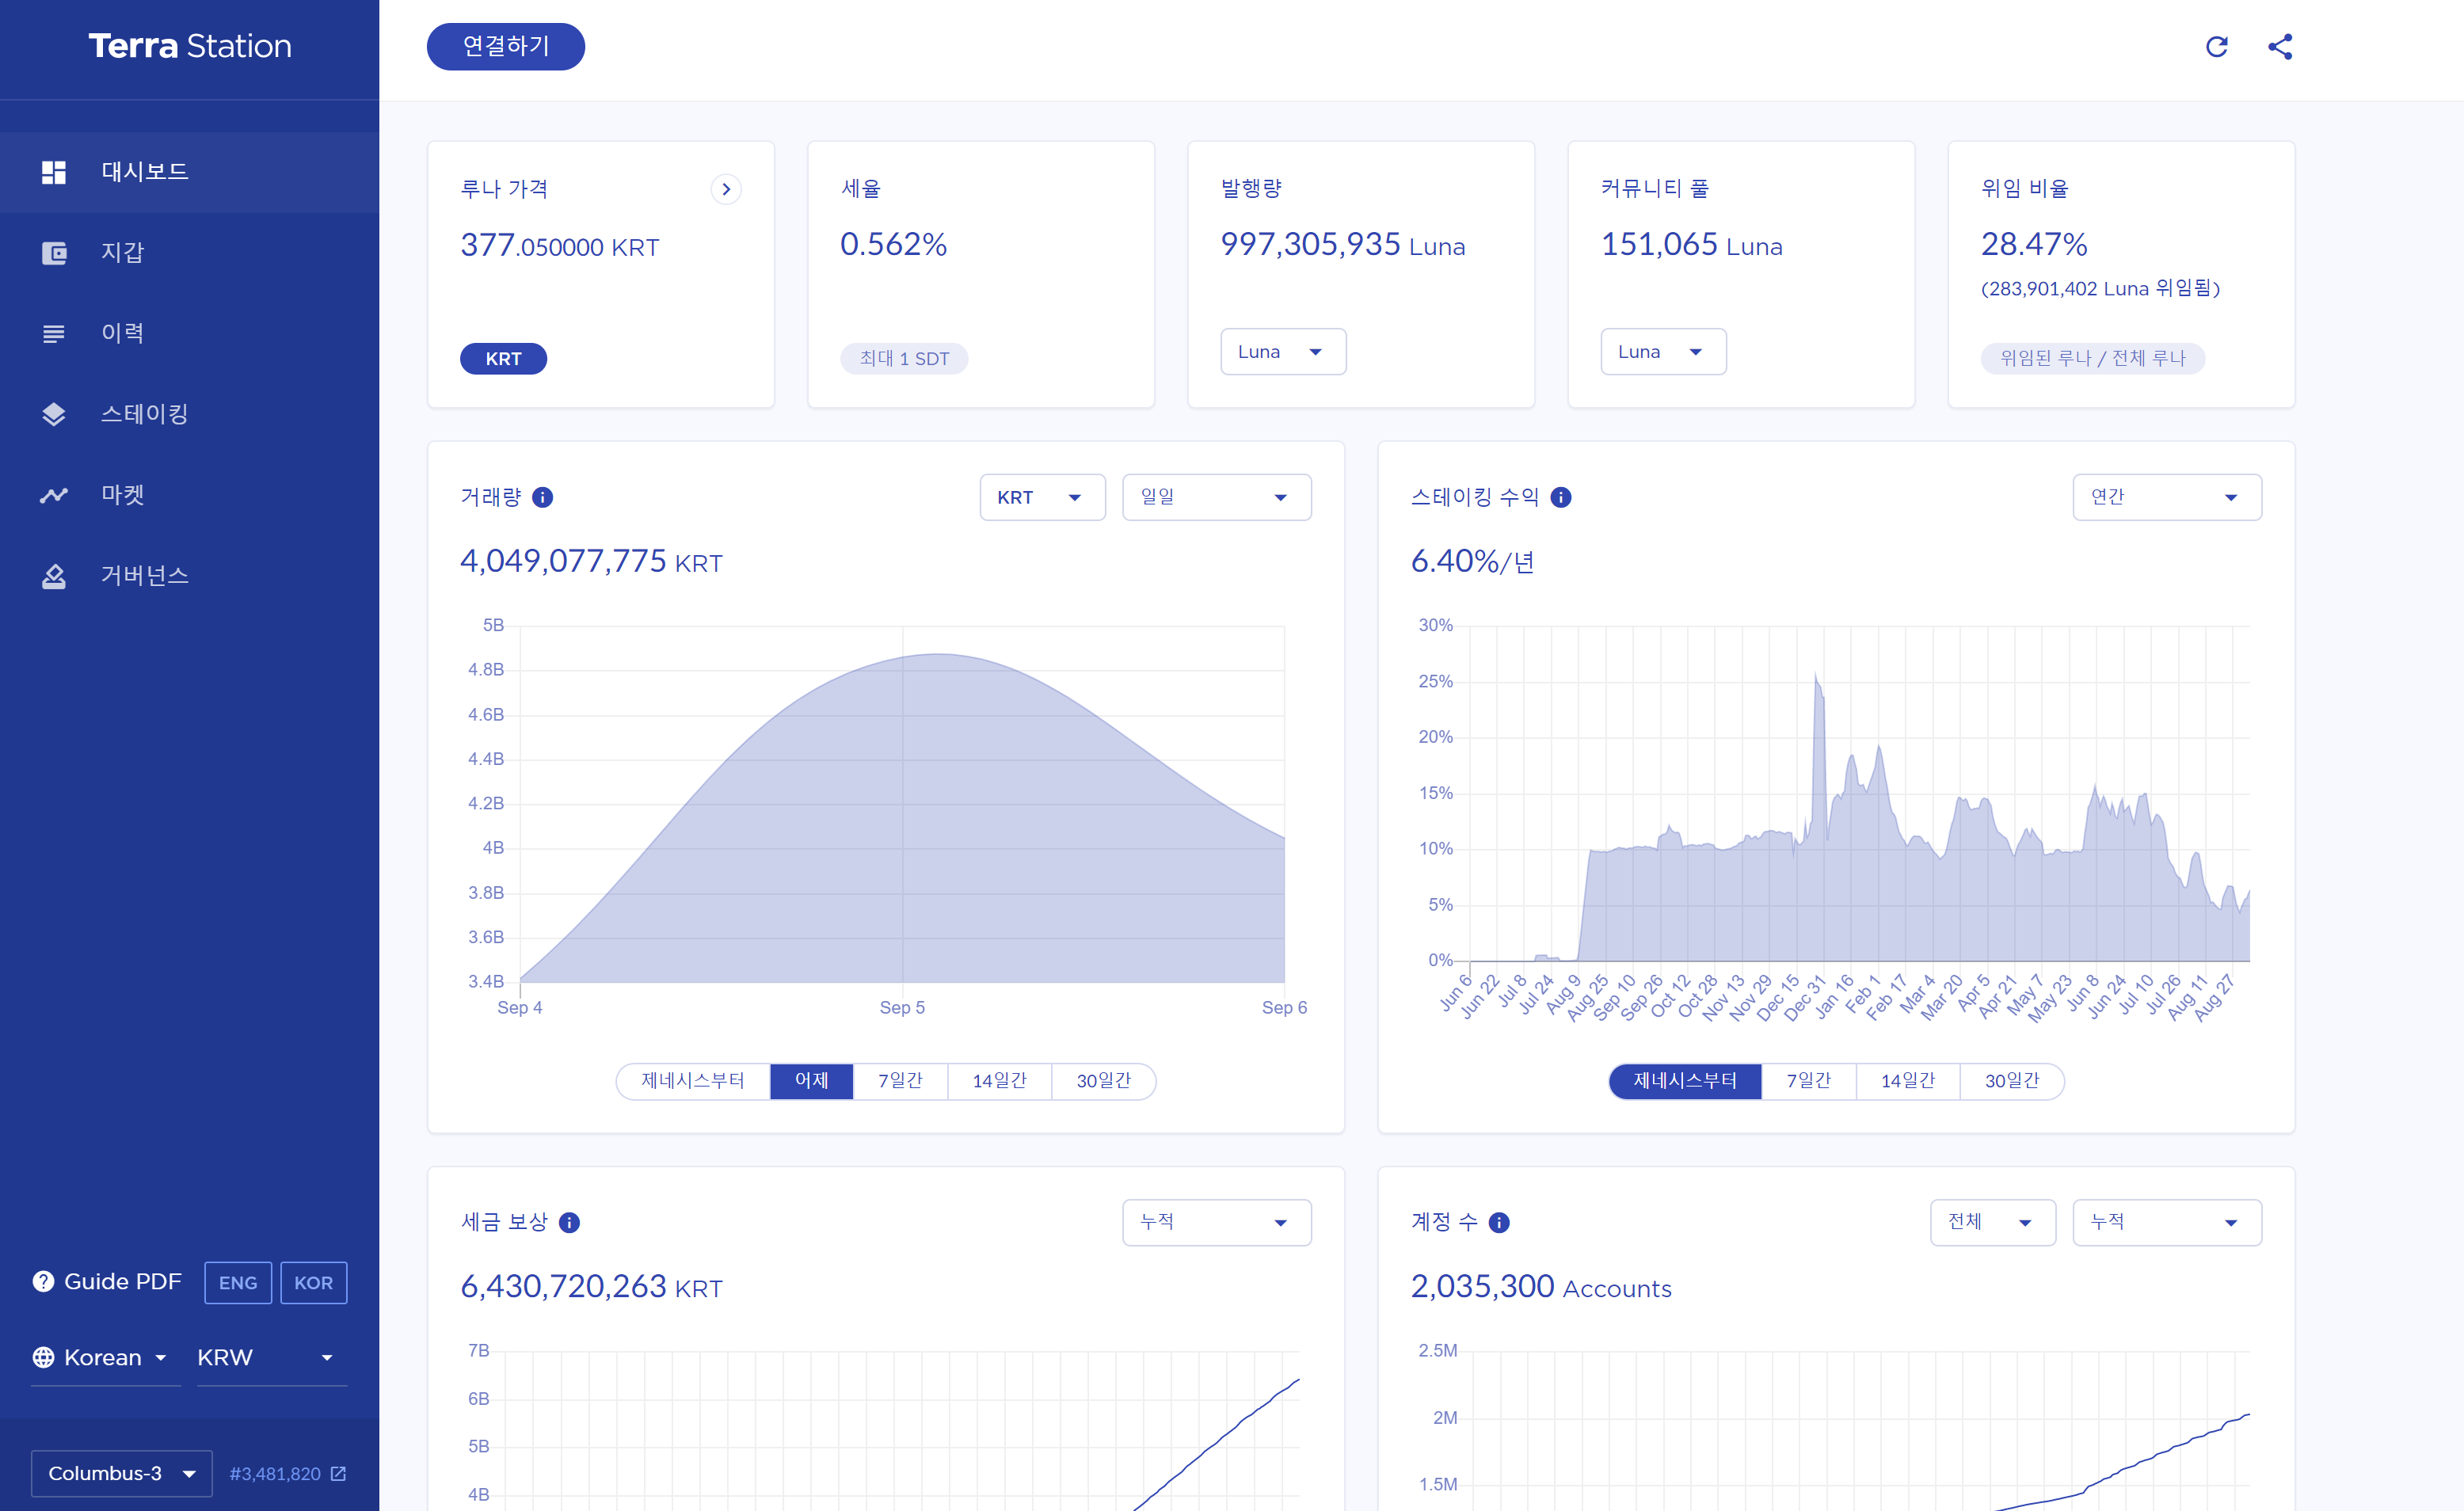
Task: Open the KRW currency dropdown
Action: pyautogui.click(x=272, y=1358)
